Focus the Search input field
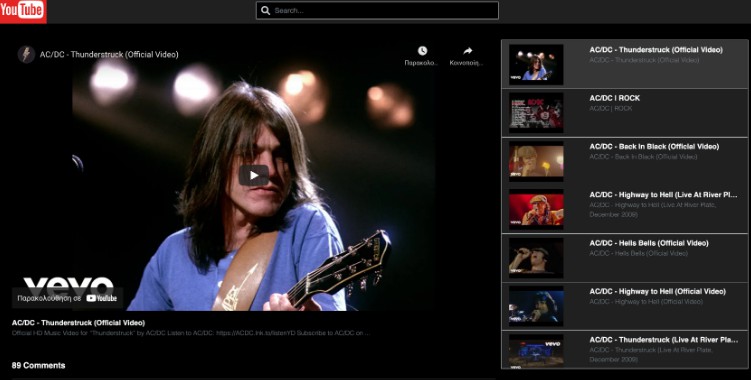This screenshot has height=380, width=751. point(377,11)
